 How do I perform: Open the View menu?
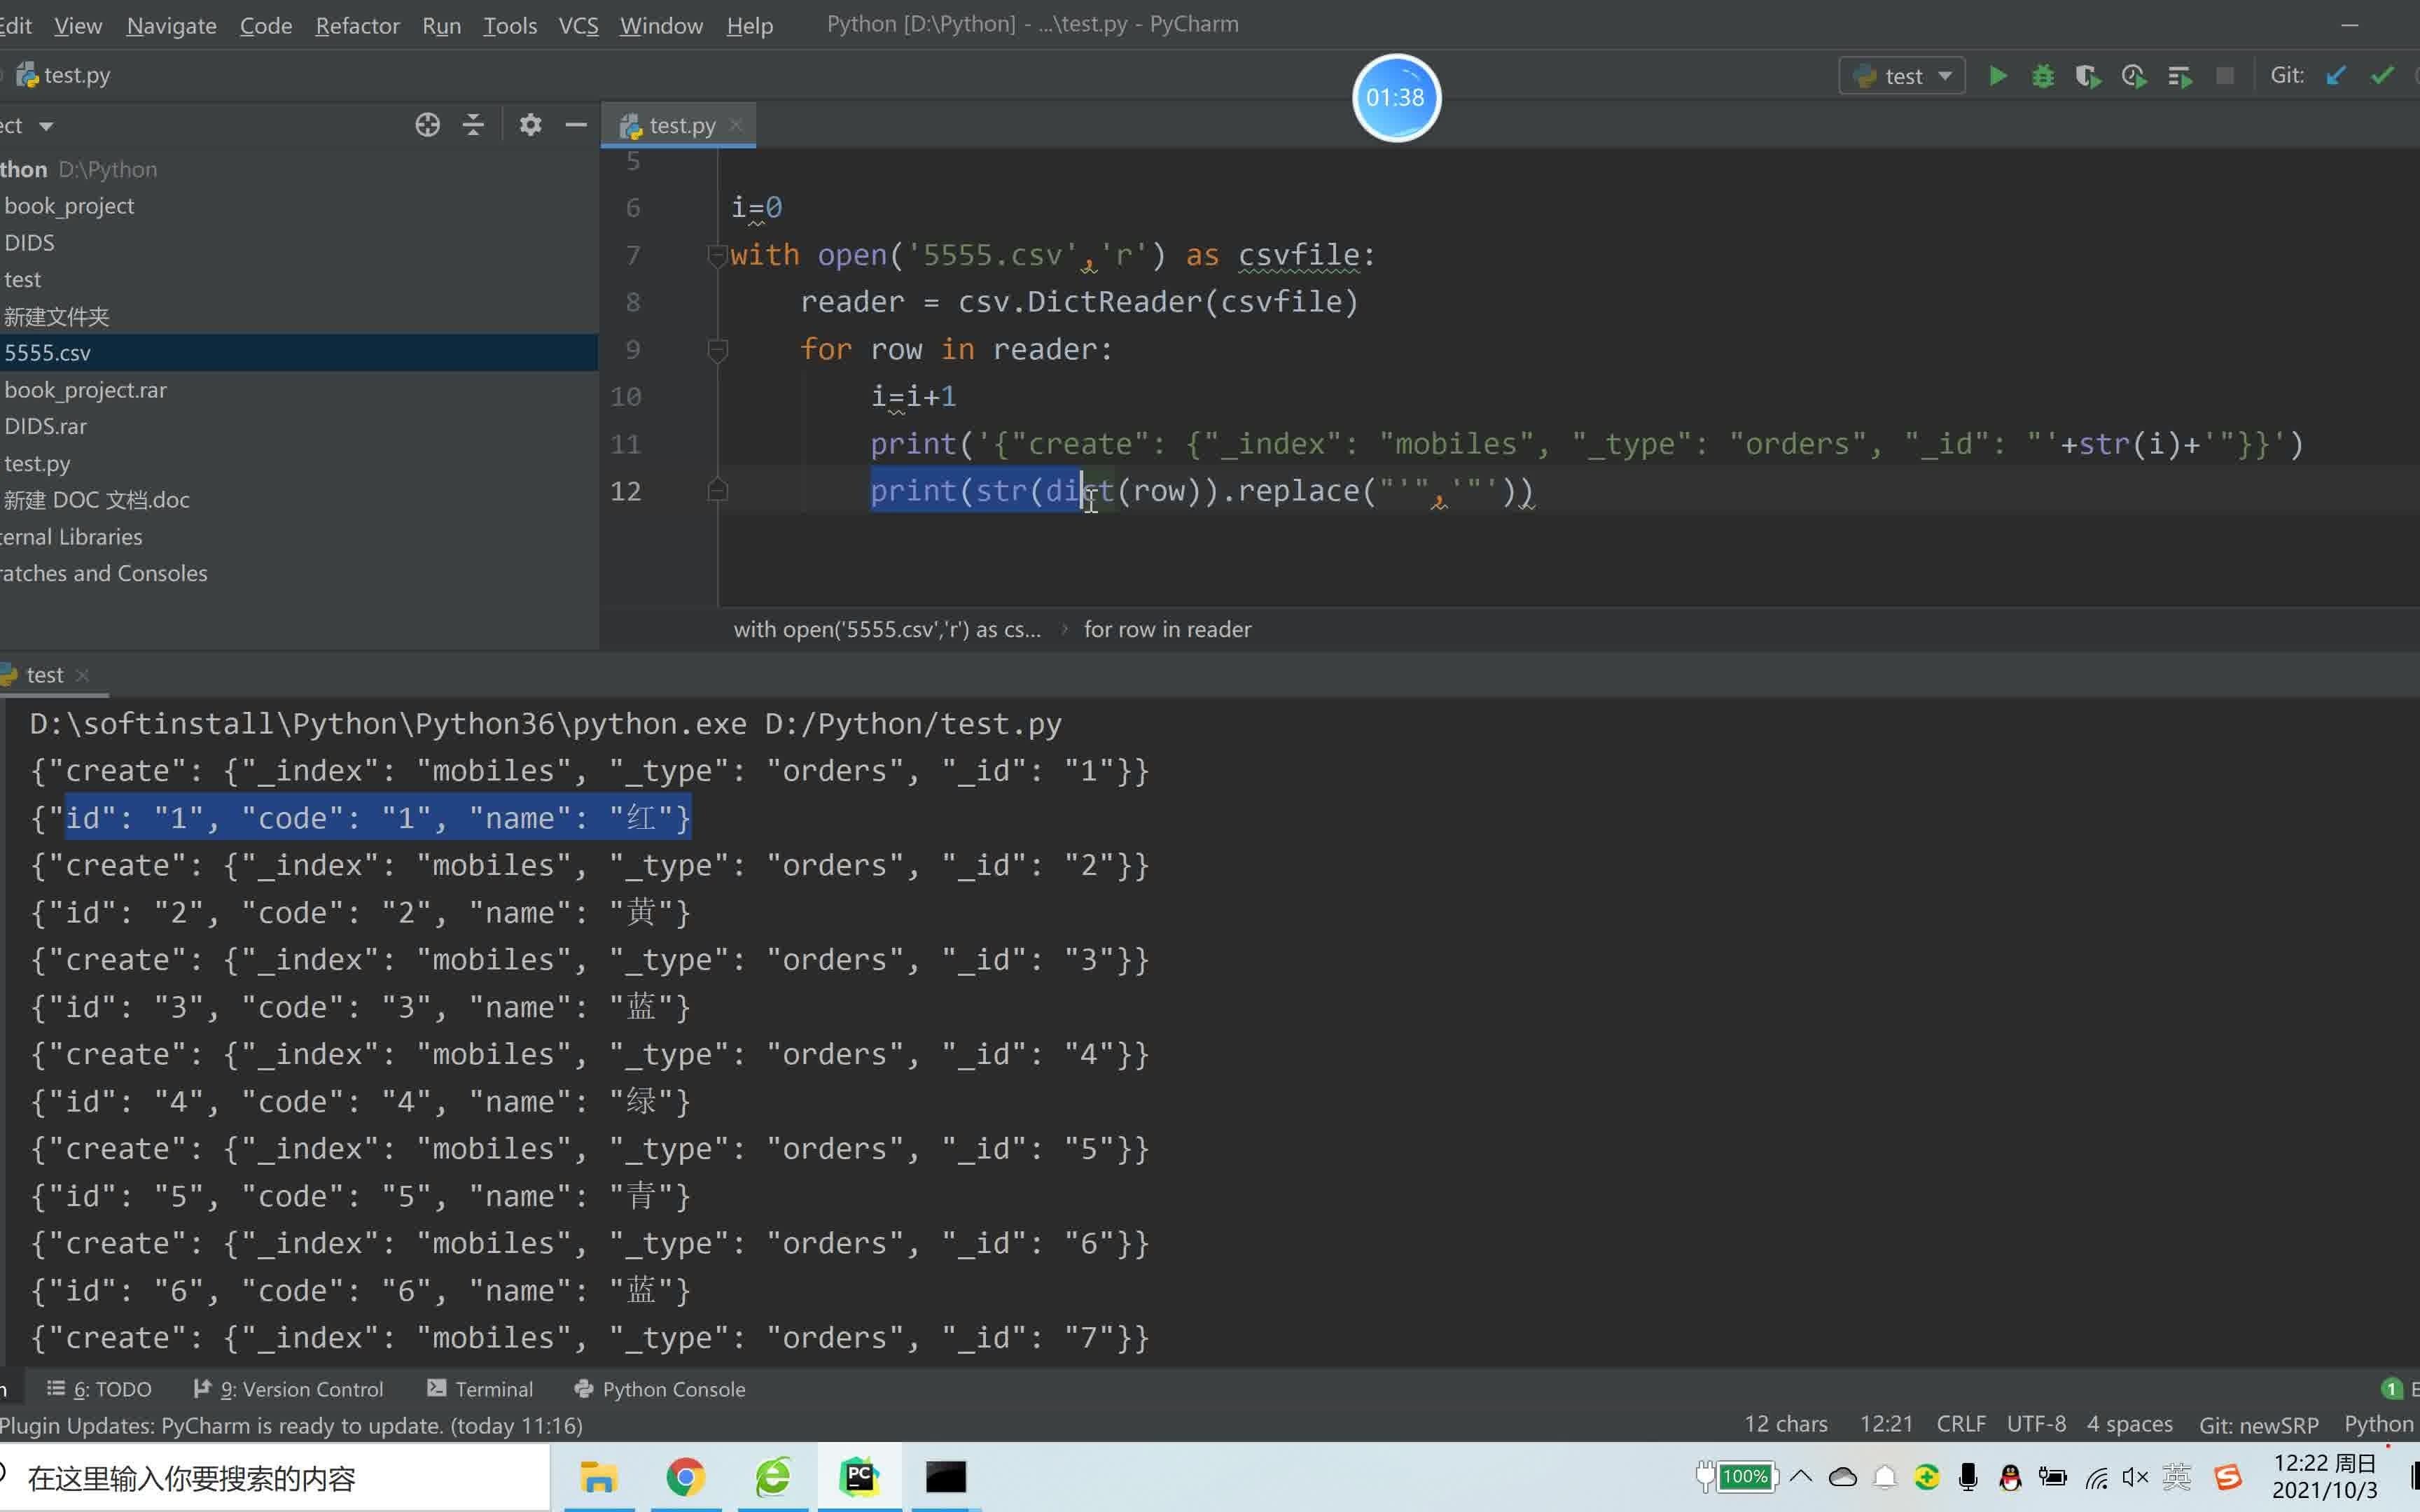coord(78,25)
